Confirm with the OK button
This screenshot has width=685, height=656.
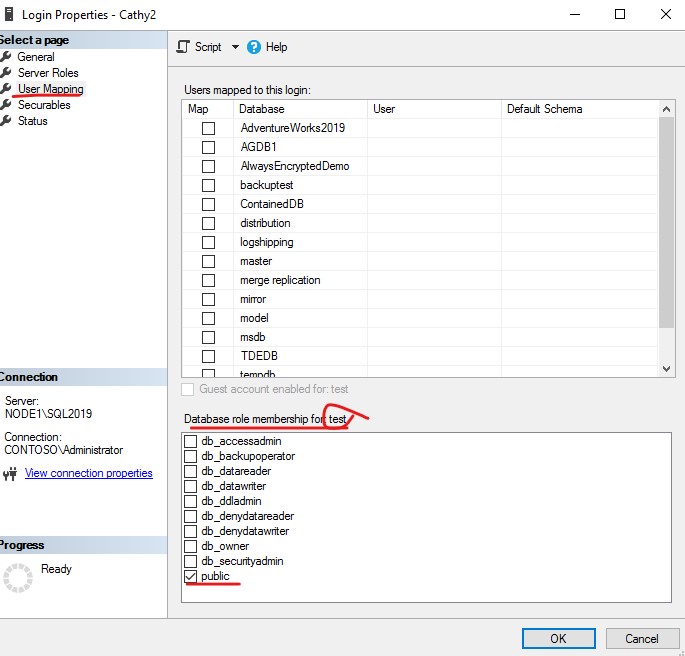(559, 639)
